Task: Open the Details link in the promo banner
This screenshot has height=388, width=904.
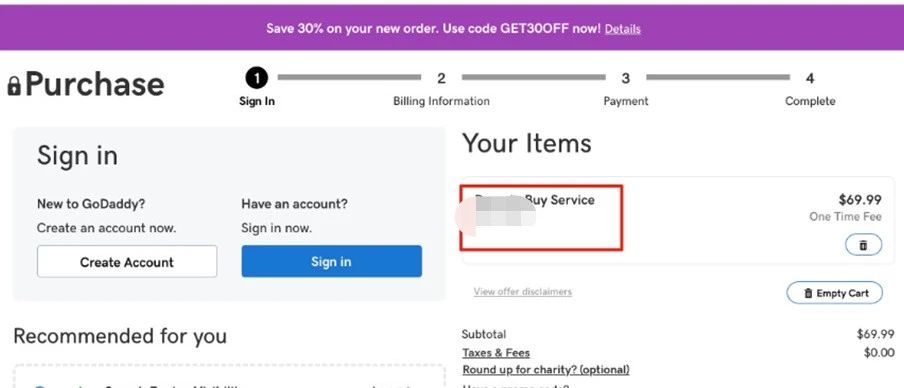Action: click(x=623, y=29)
